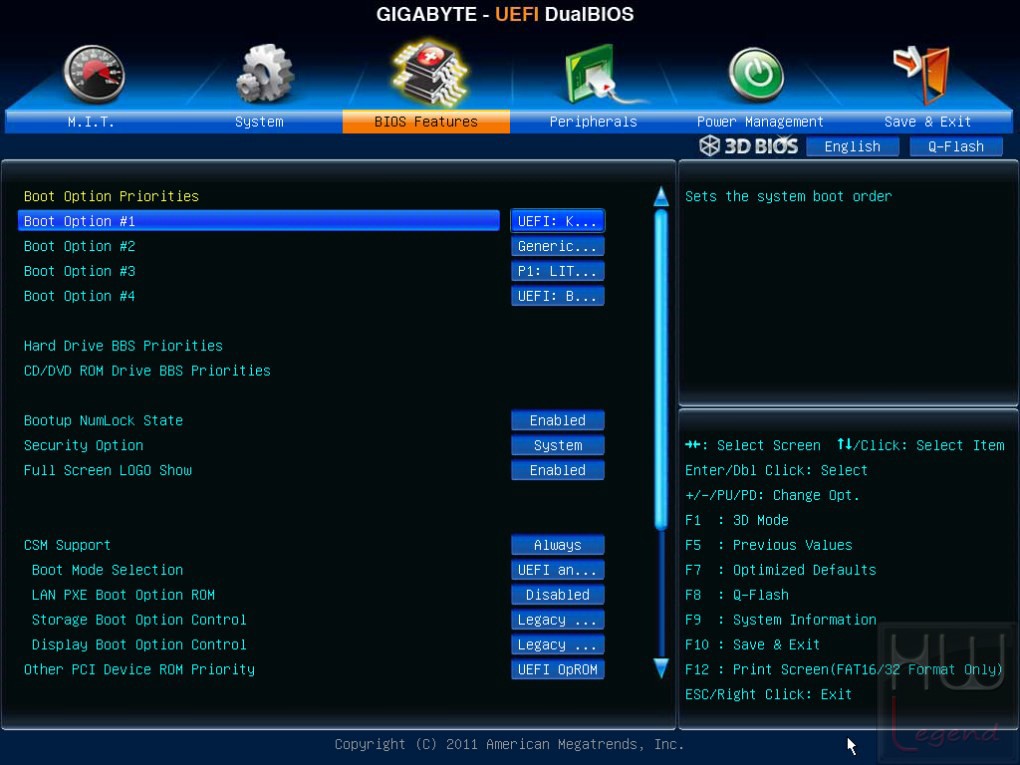The width and height of the screenshot is (1020, 765).
Task: Open CD/DVD ROM Drive BBS Priorities submenu
Action: tap(147, 371)
